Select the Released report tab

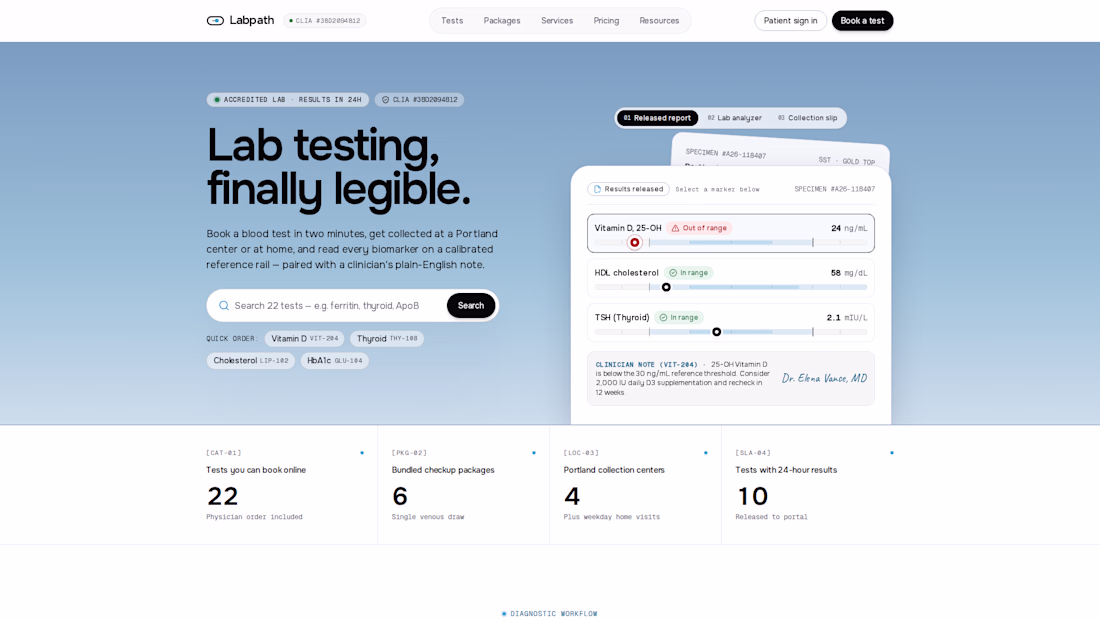pyautogui.click(x=657, y=118)
